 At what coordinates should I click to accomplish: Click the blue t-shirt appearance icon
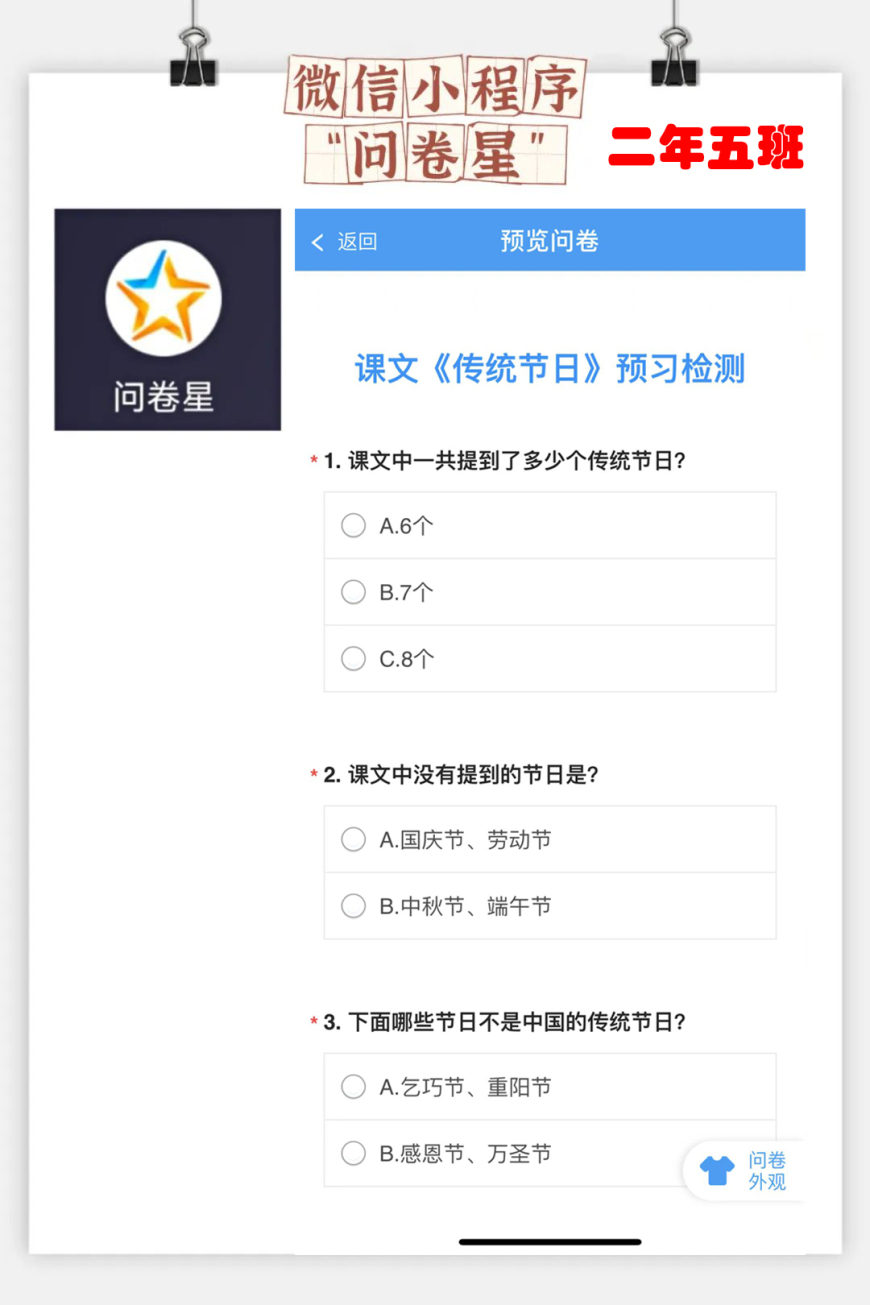coord(717,1170)
